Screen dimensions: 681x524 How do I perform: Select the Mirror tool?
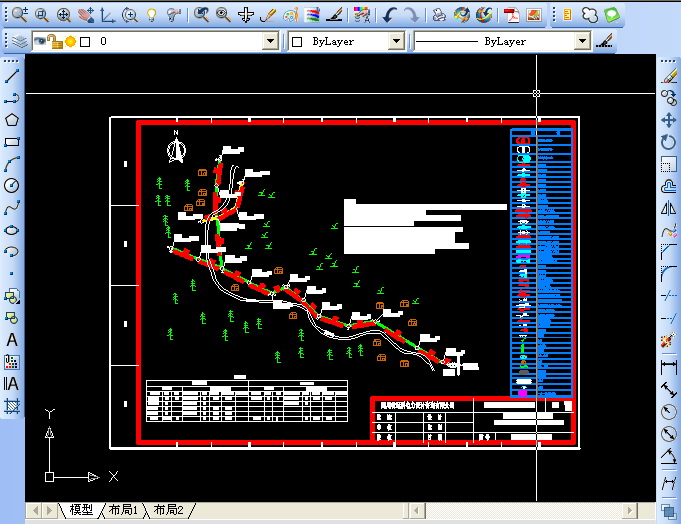[x=669, y=208]
